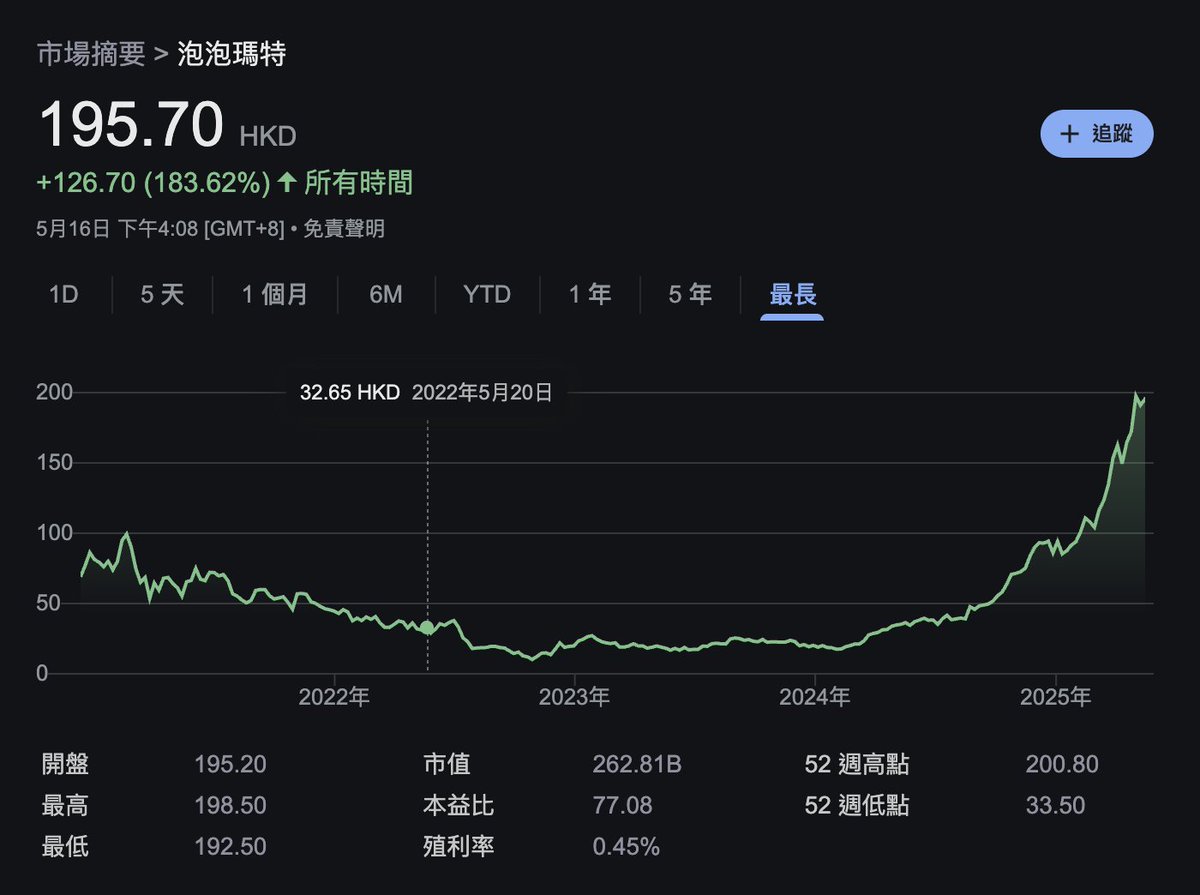1200x895 pixels.
Task: Click the 開盤 label
Action: 65,765
